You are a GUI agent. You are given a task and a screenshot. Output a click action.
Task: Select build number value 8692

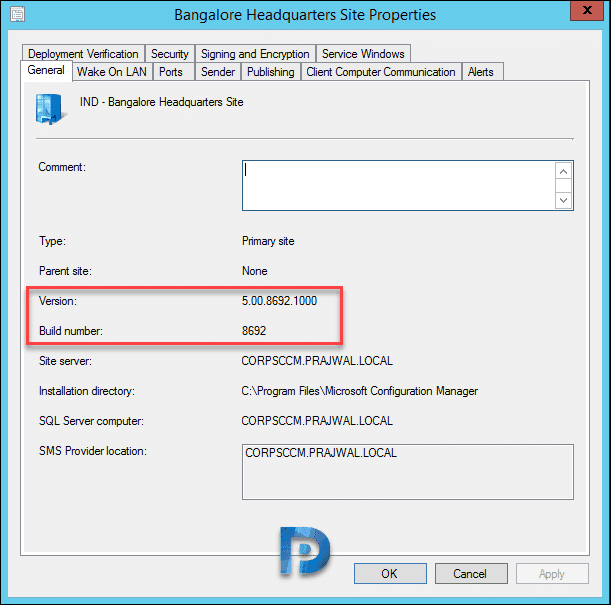point(254,331)
